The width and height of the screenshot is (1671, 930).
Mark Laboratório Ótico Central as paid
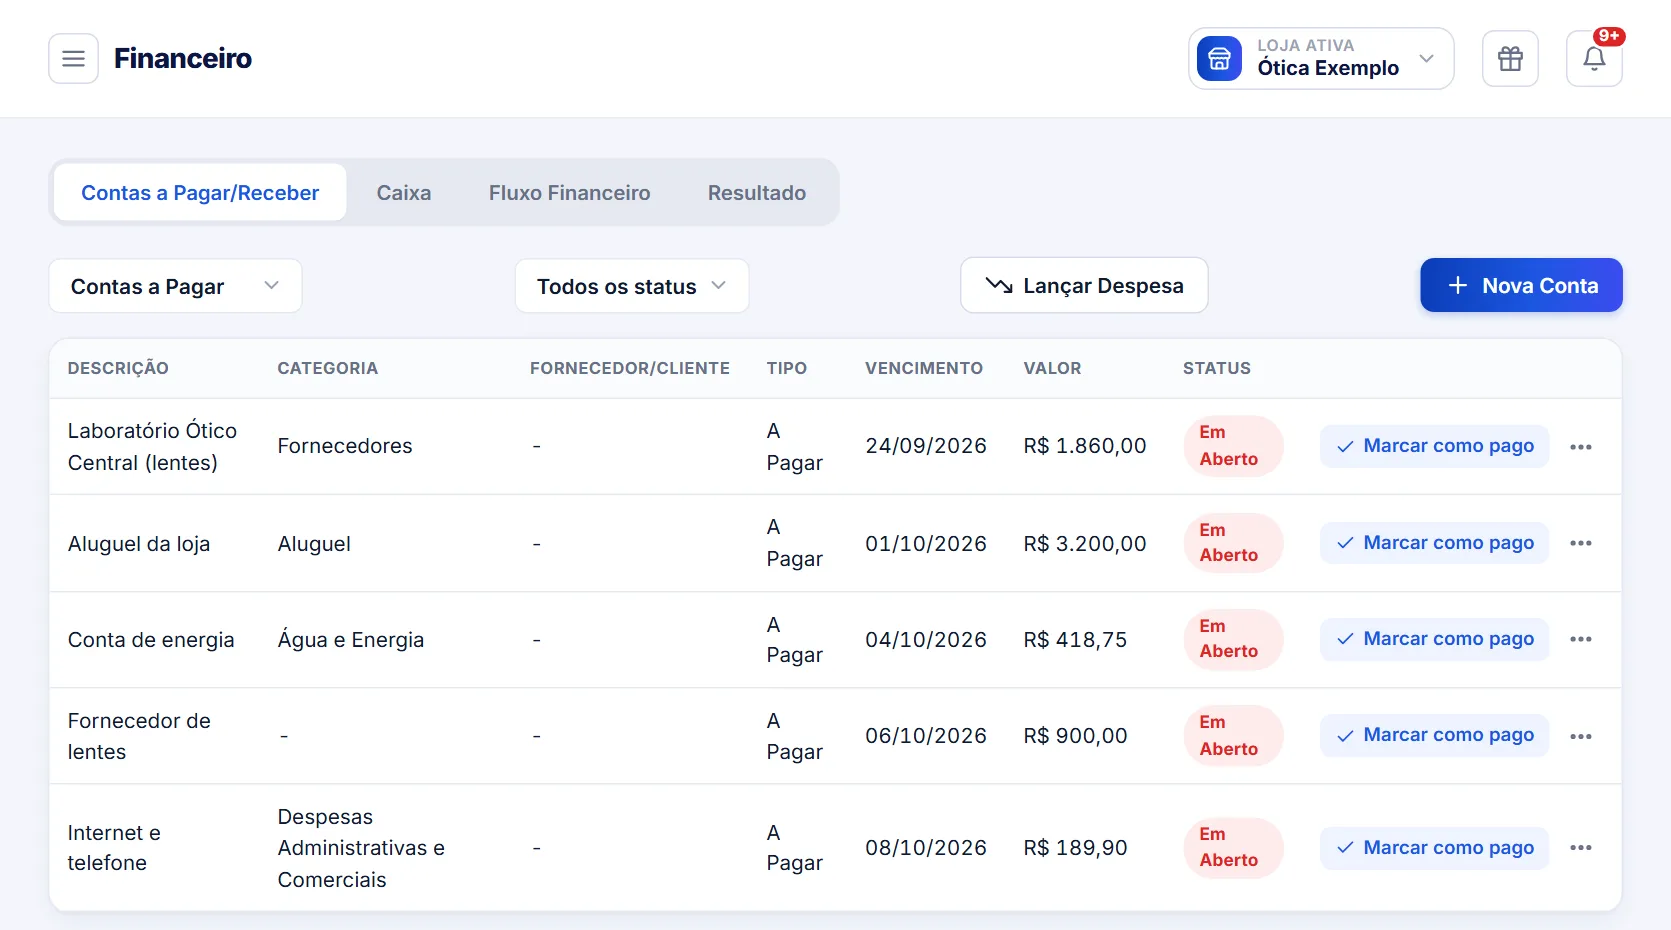1434,446
